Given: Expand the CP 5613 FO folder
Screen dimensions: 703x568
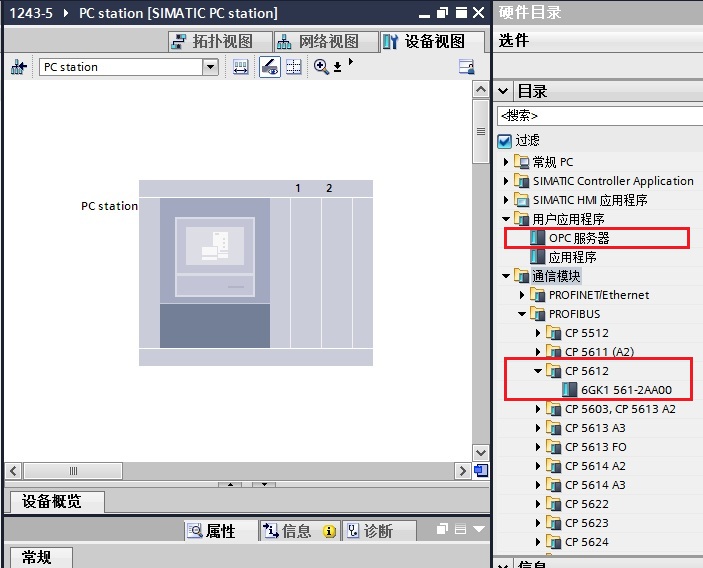Looking at the screenshot, I should pos(538,447).
